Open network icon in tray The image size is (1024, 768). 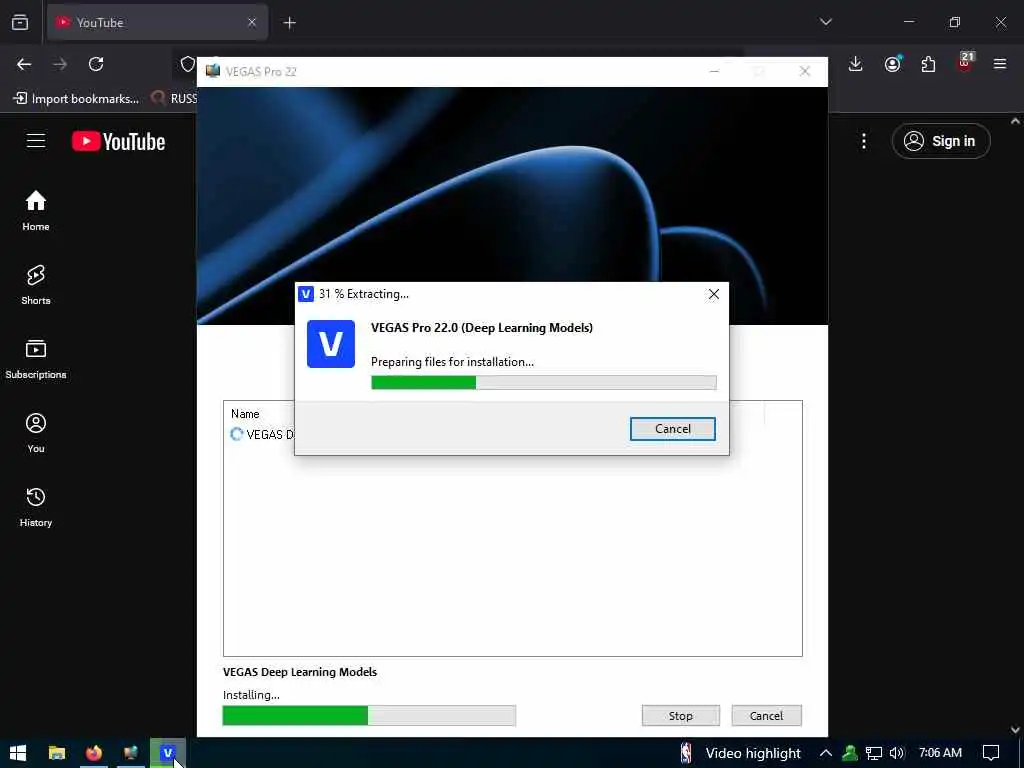tap(874, 753)
